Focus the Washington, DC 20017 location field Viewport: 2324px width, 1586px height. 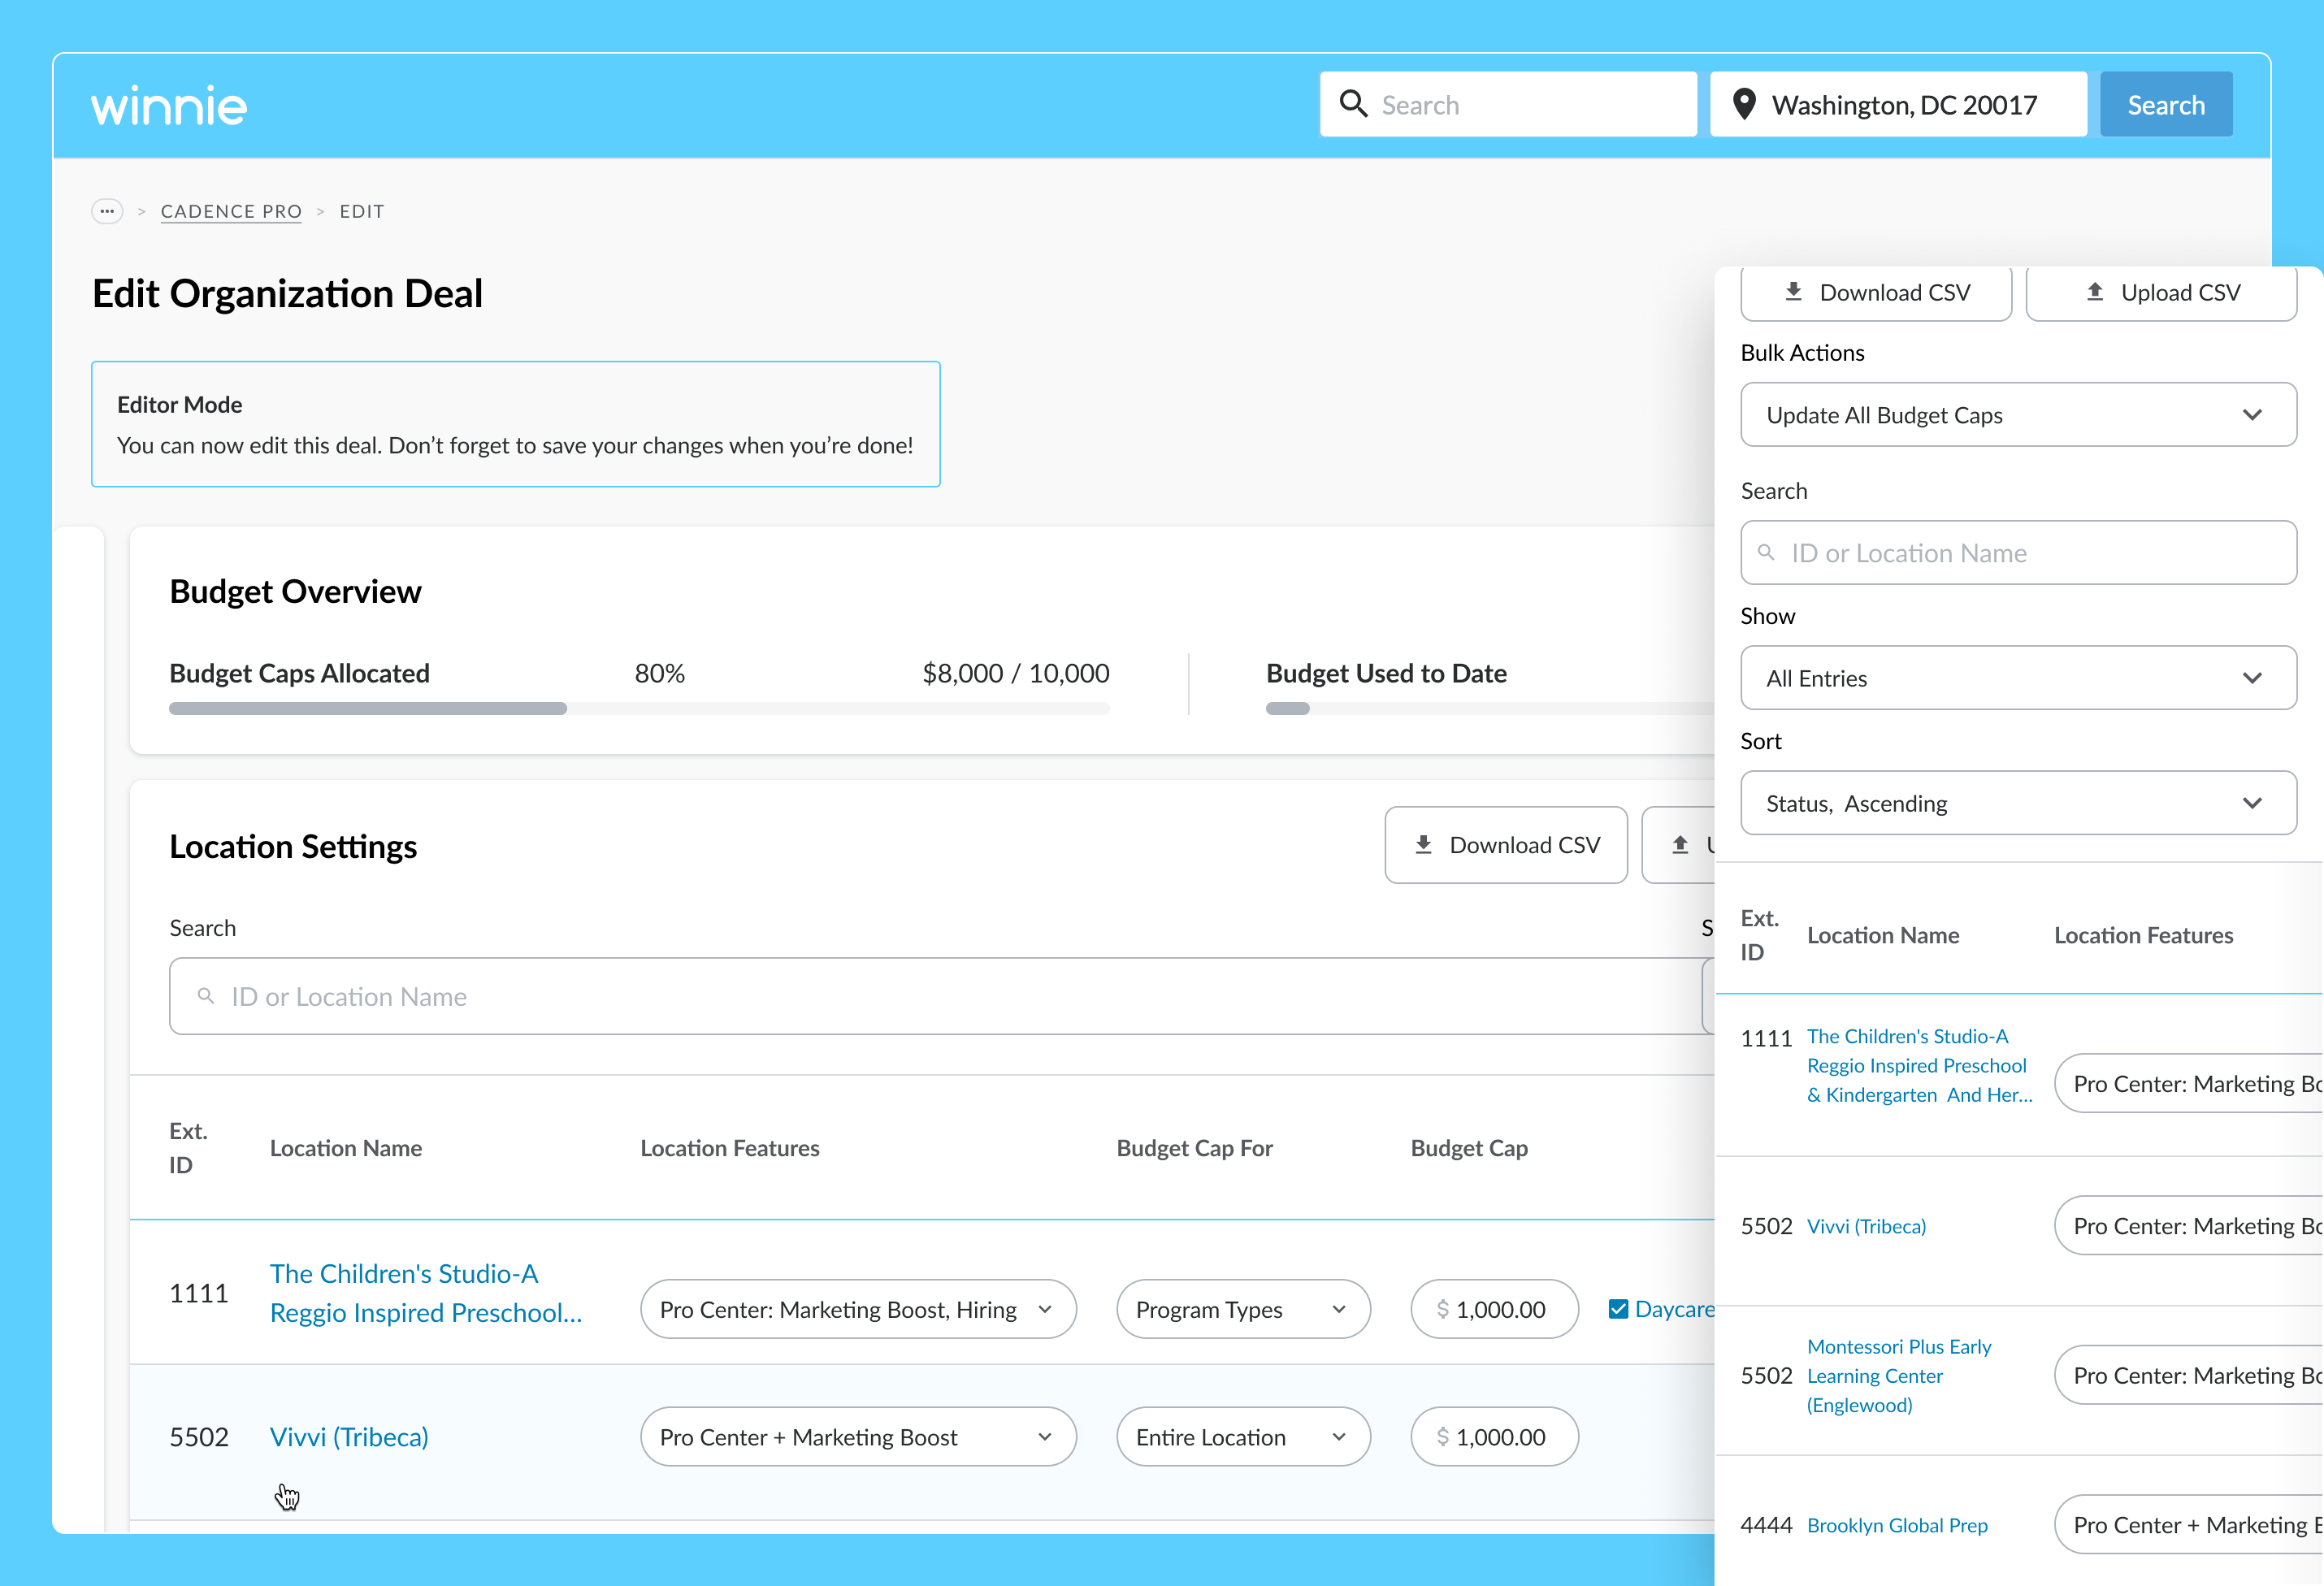(1898, 104)
